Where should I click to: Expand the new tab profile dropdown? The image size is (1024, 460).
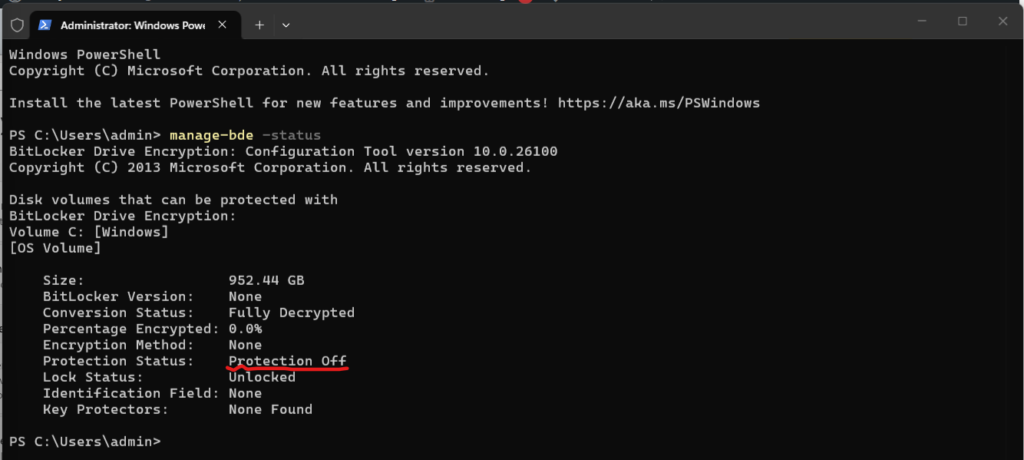coord(286,25)
